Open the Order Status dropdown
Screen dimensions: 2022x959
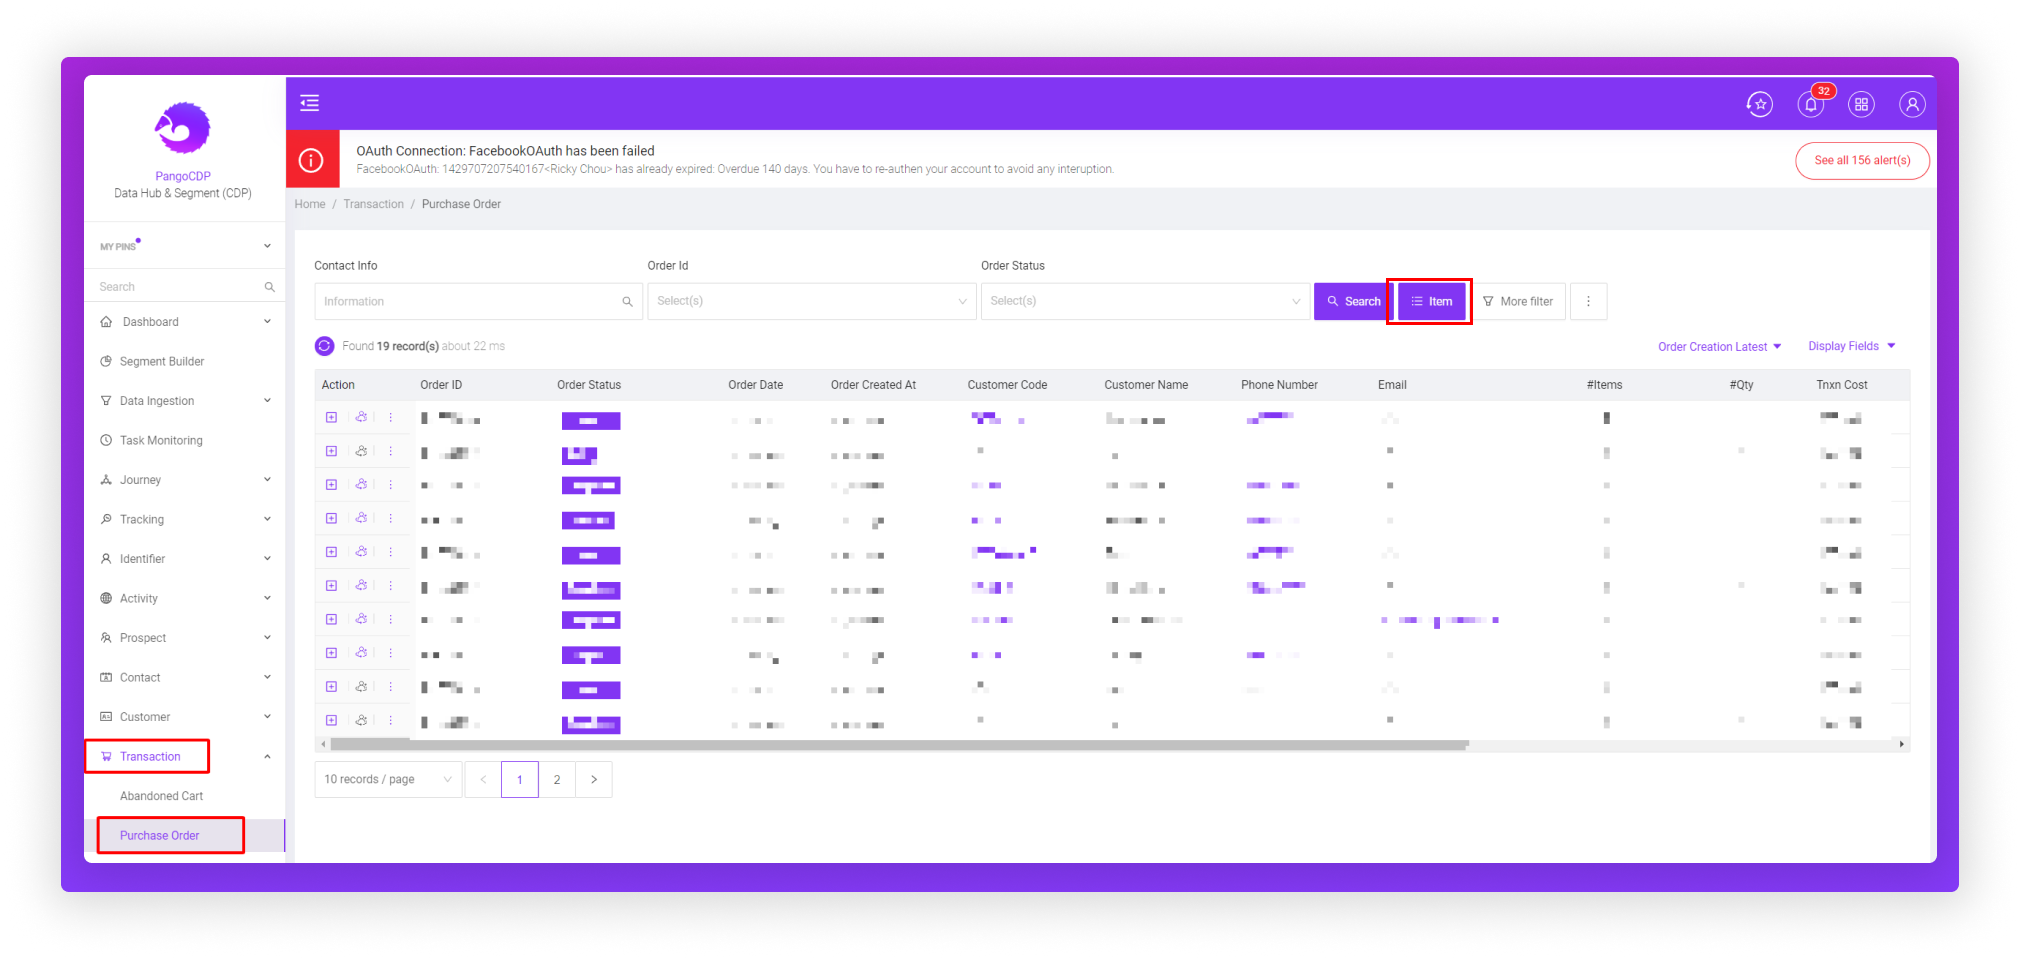(x=1144, y=301)
